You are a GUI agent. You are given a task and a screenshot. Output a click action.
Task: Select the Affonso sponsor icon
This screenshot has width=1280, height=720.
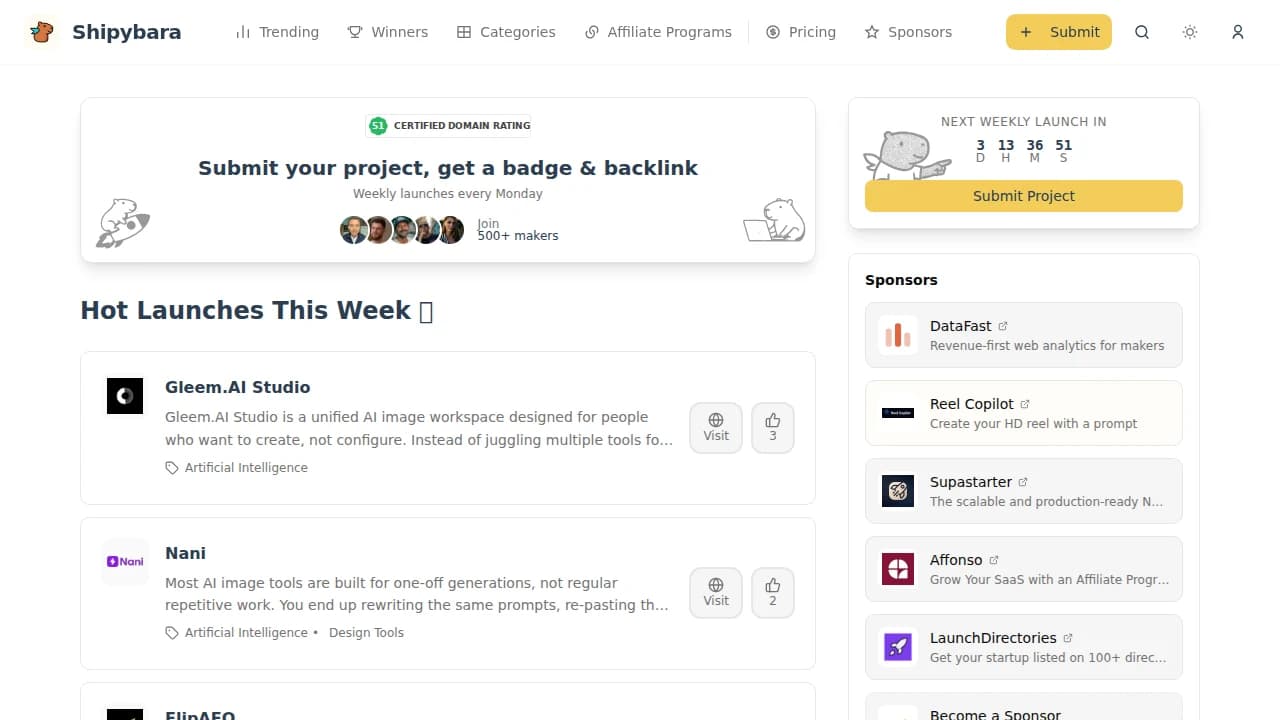pyautogui.click(x=897, y=569)
